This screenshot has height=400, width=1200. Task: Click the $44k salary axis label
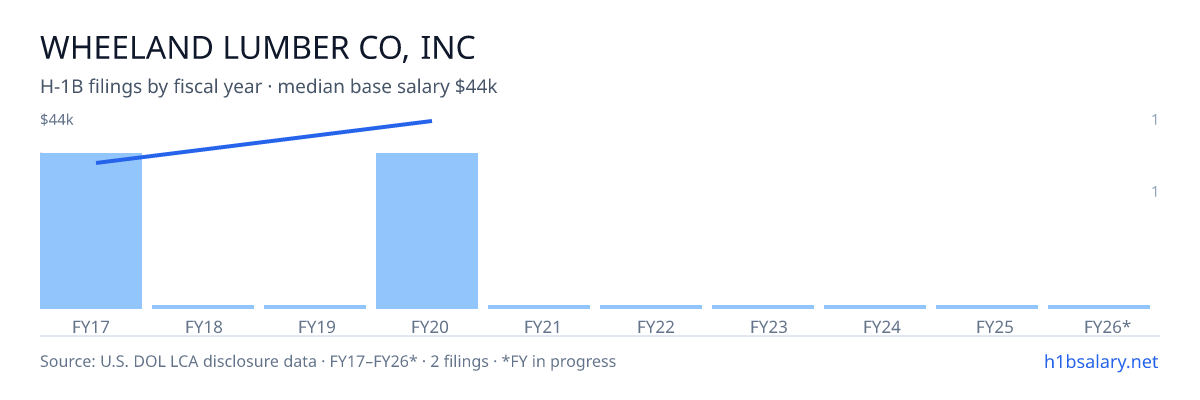coord(57,120)
